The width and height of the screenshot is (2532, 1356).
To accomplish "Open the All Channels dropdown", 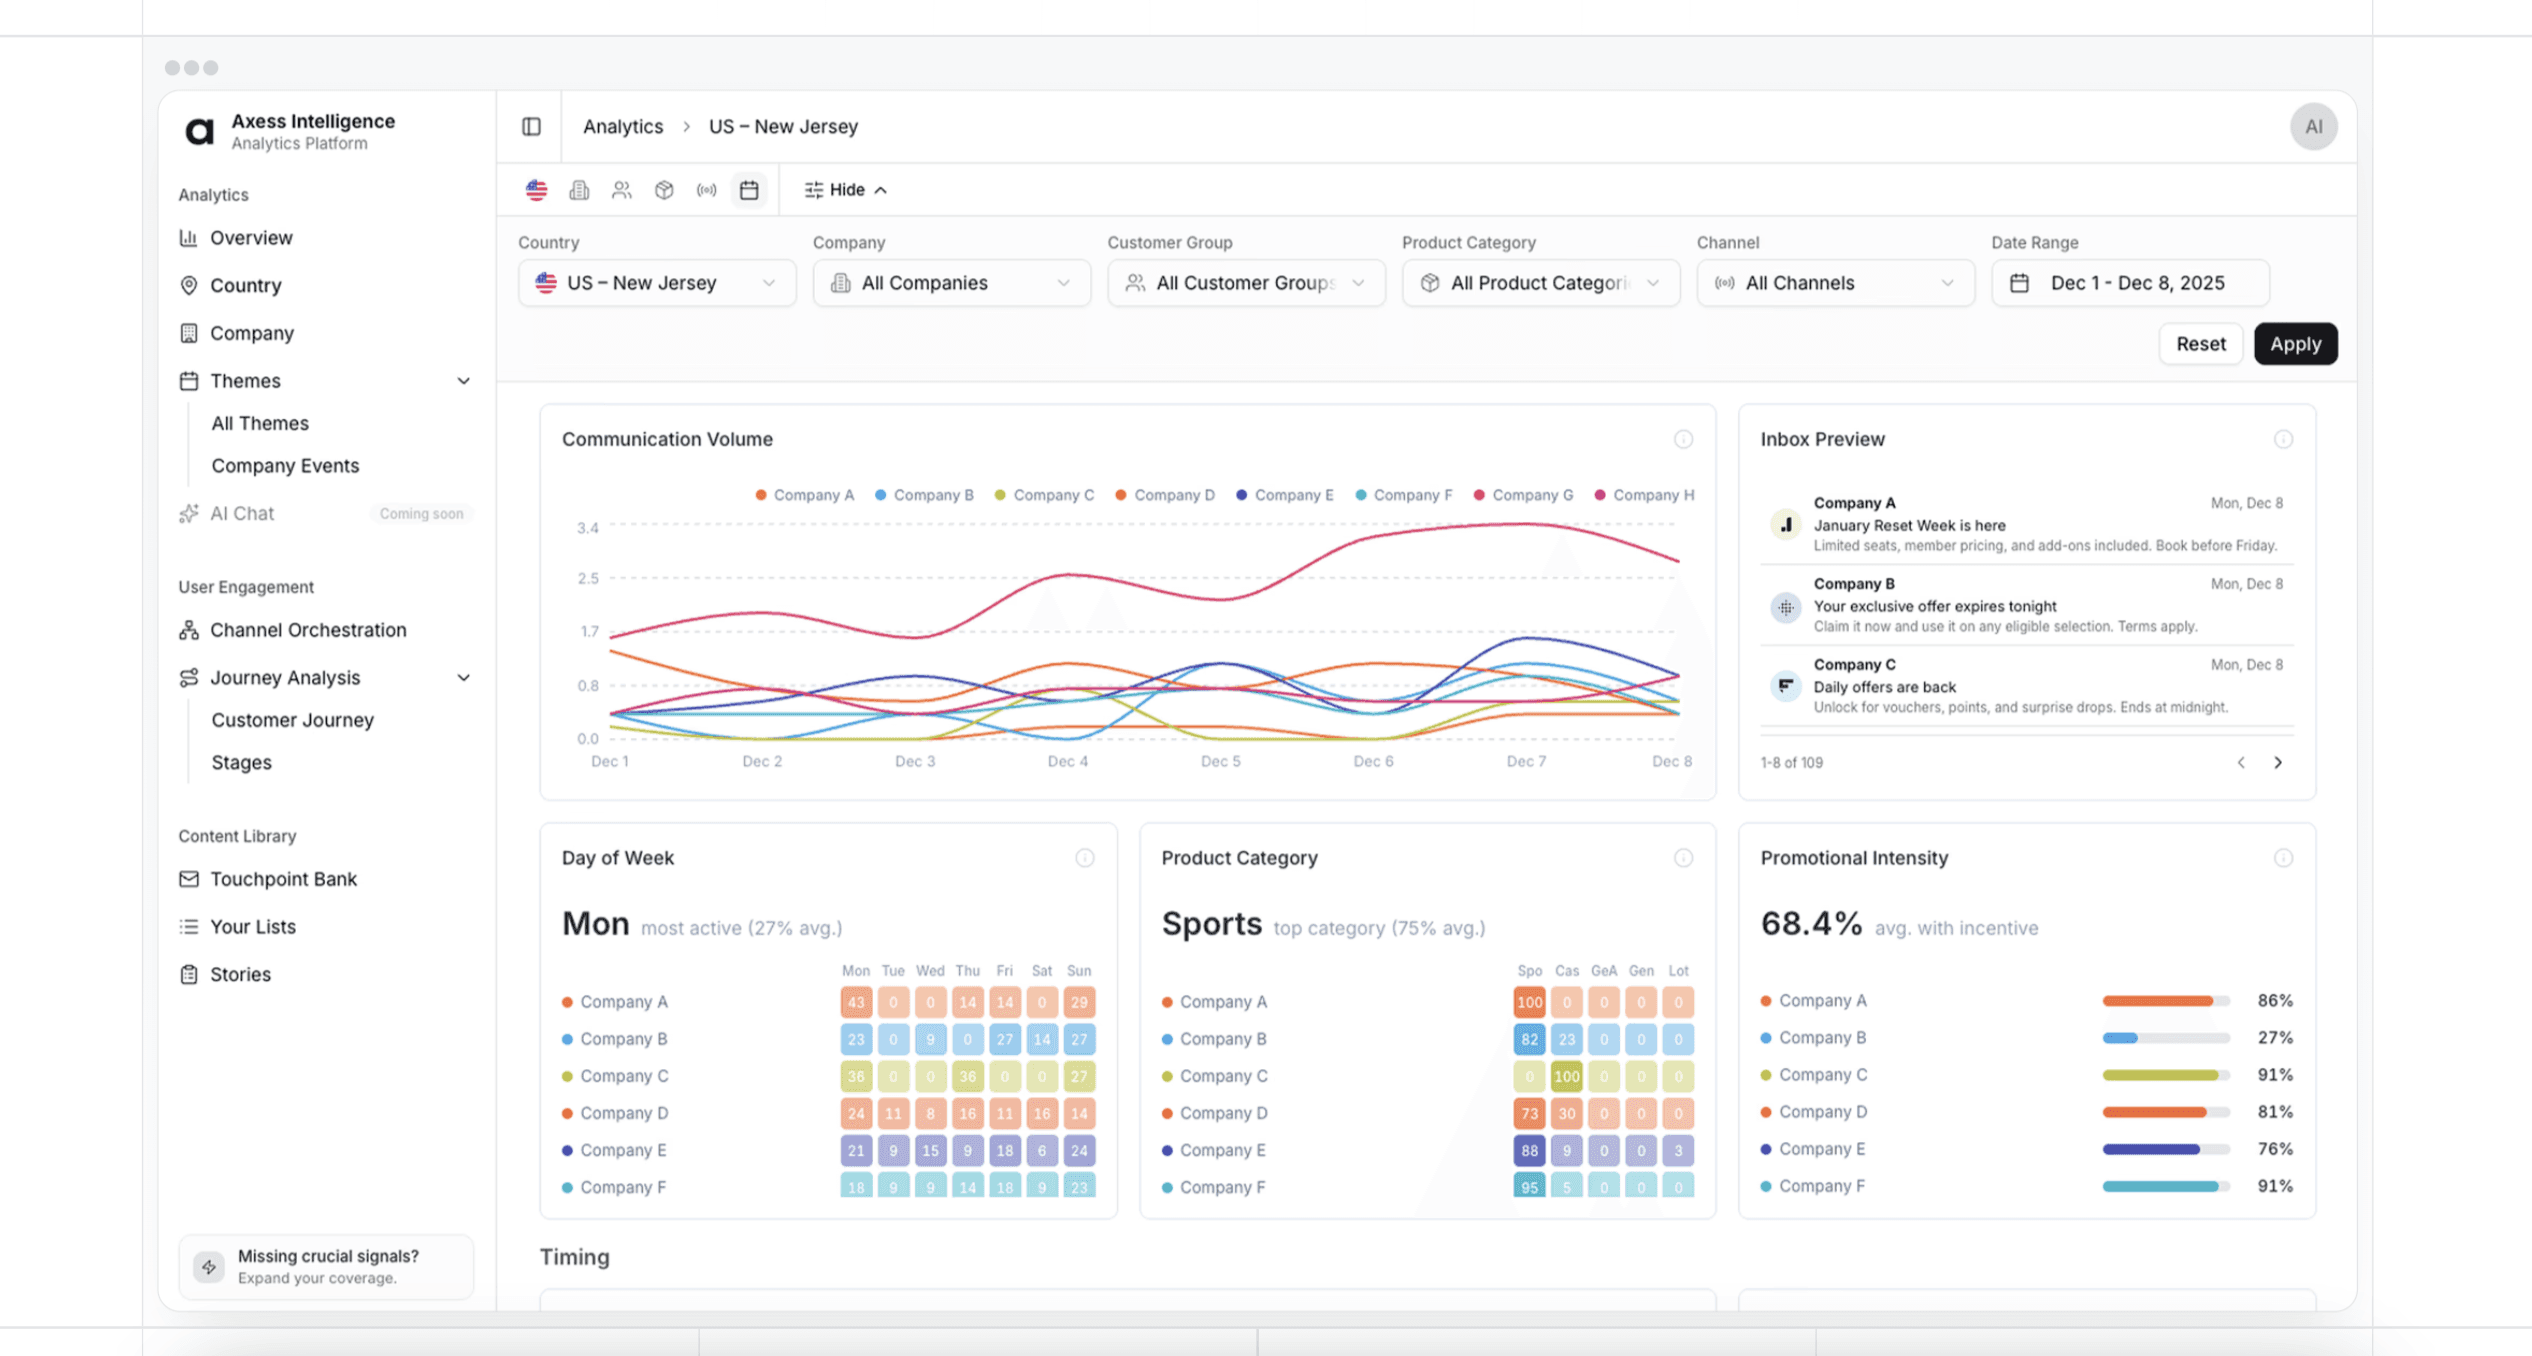I will point(1835,283).
